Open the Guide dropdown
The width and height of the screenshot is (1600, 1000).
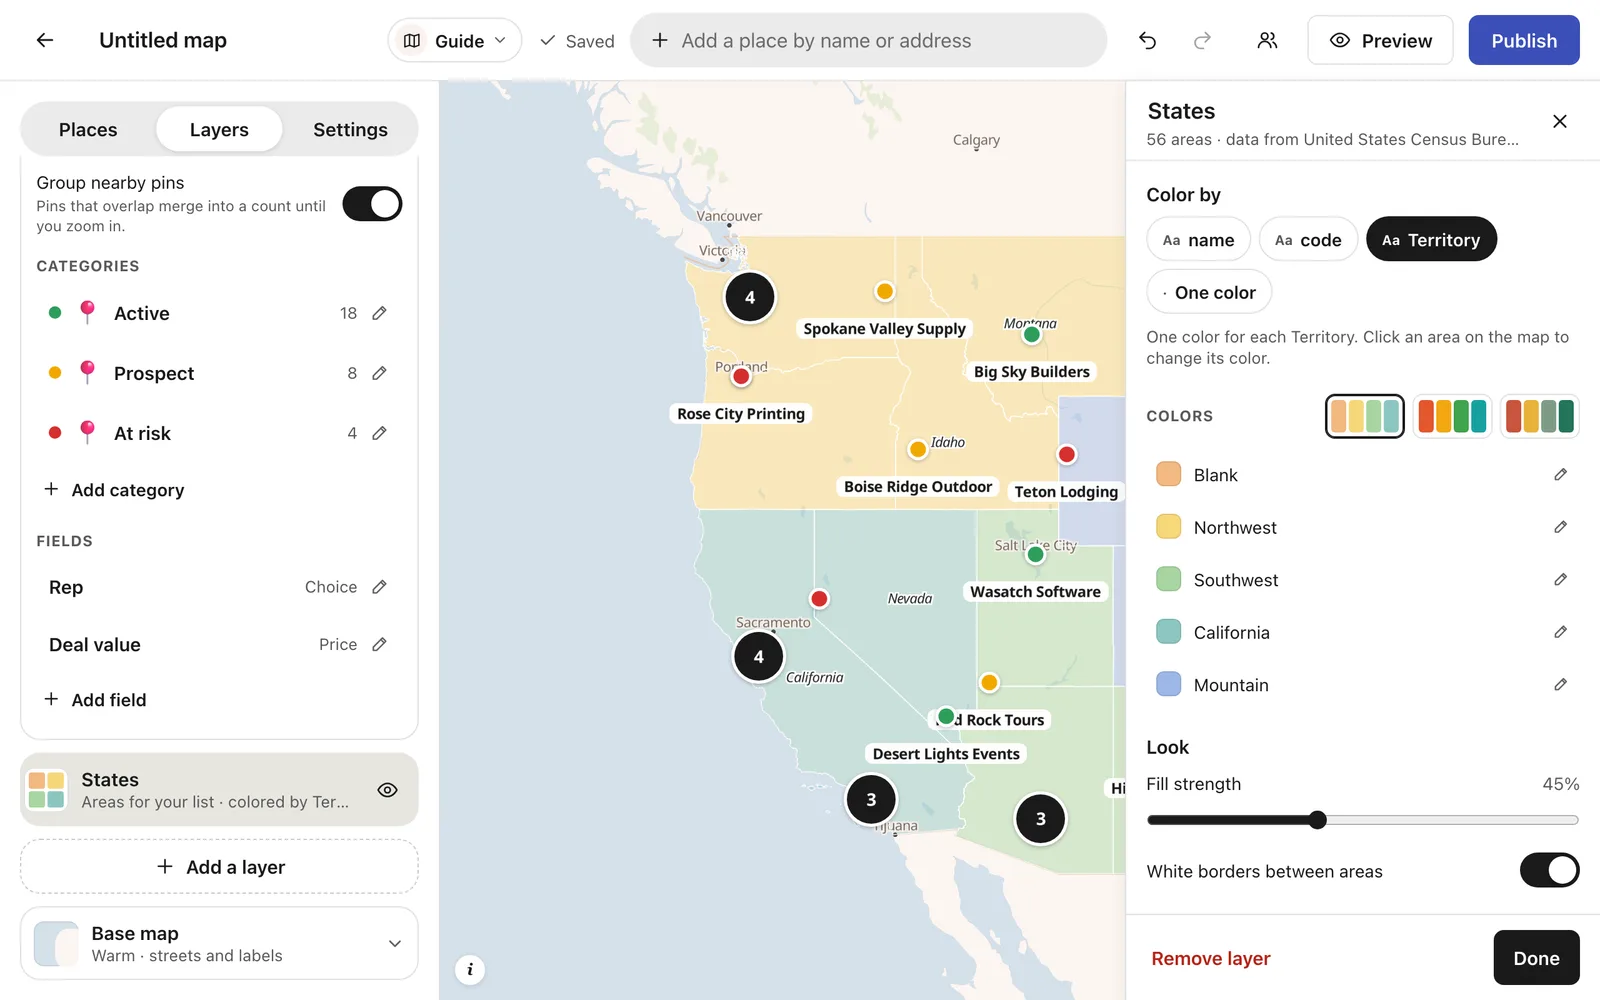coord(455,40)
